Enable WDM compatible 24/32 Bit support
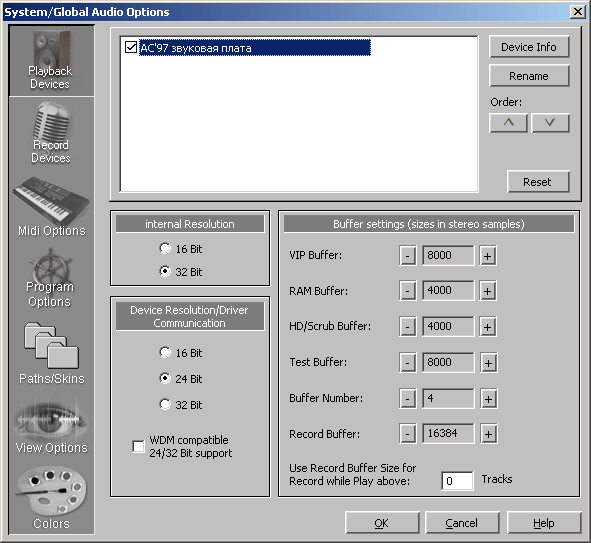 [x=138, y=447]
